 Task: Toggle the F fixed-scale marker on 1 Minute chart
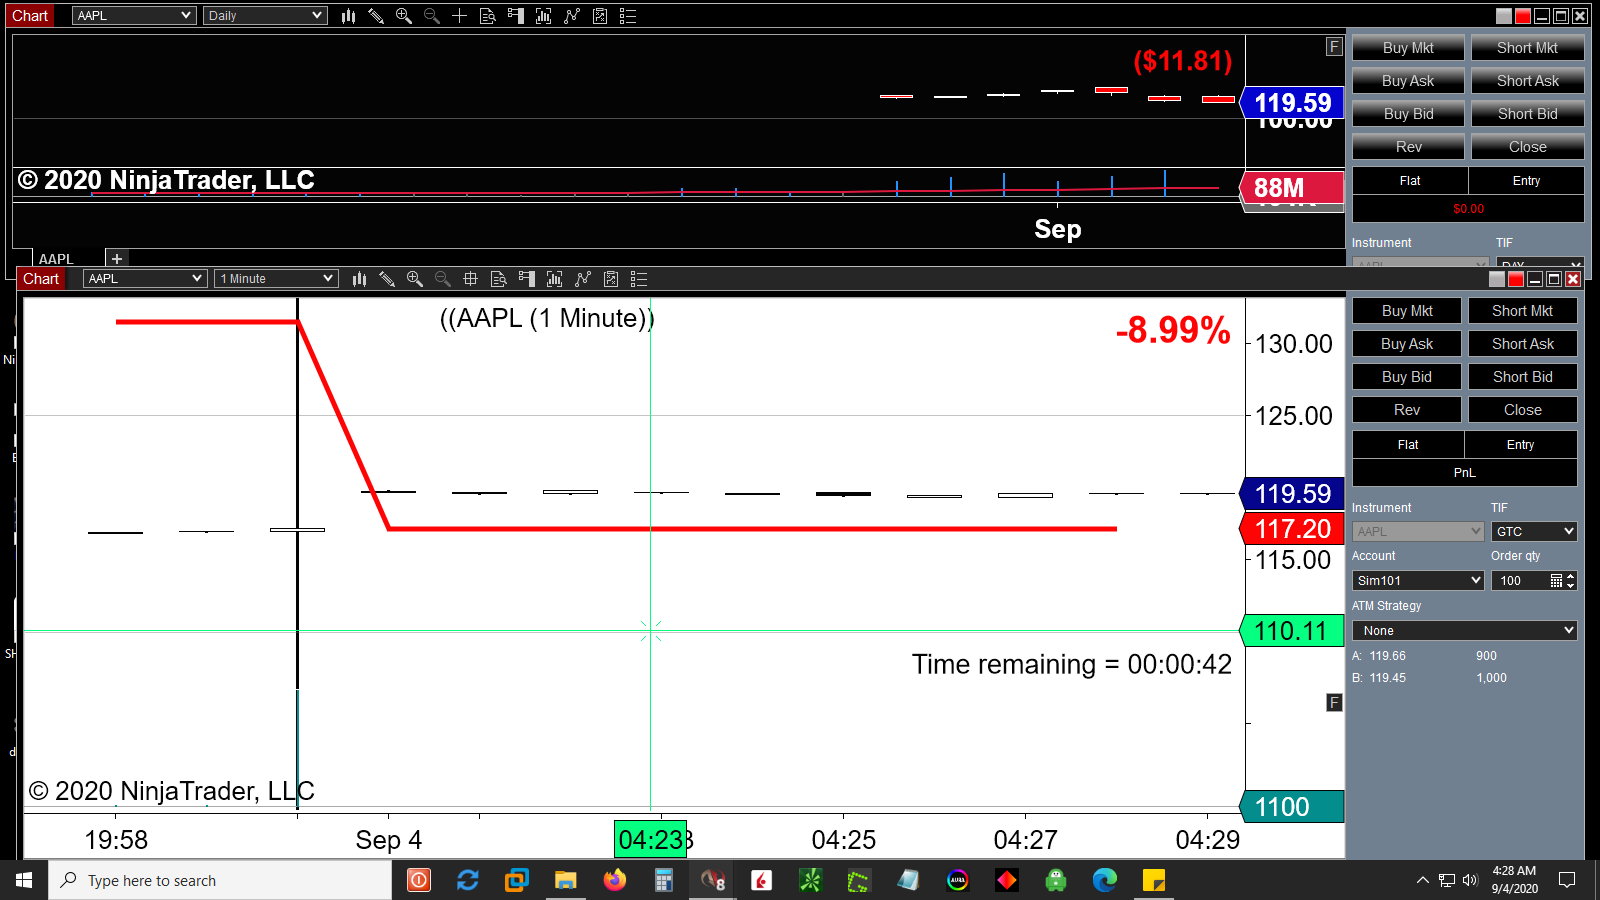(x=1334, y=703)
